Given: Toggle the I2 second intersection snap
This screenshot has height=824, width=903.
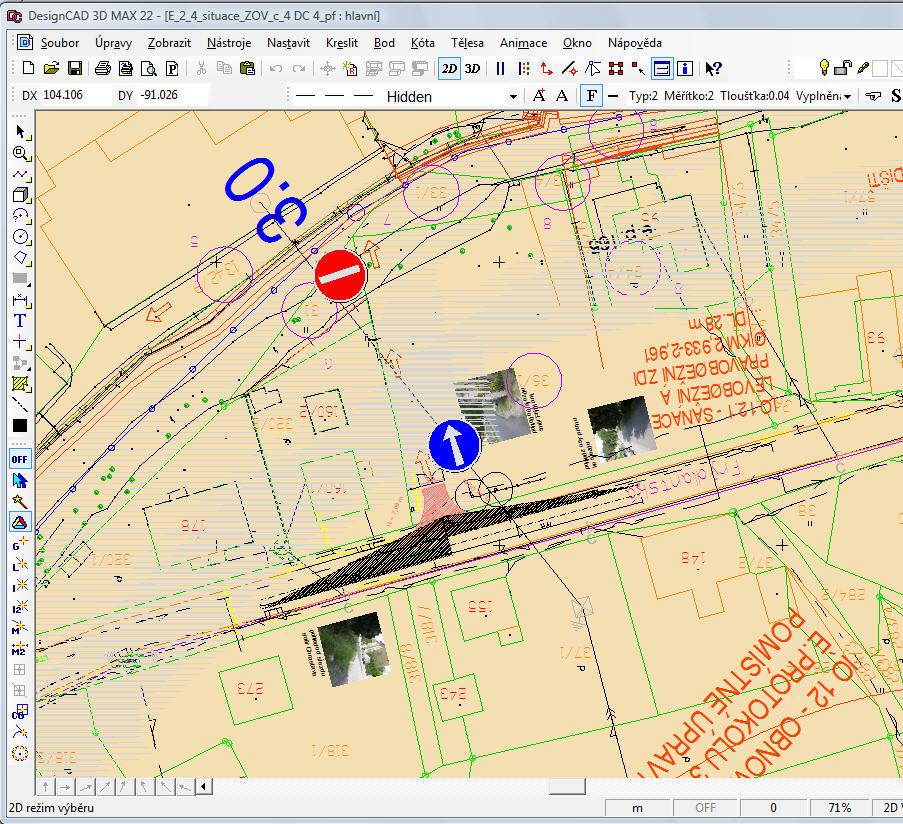Looking at the screenshot, I should click(x=20, y=607).
